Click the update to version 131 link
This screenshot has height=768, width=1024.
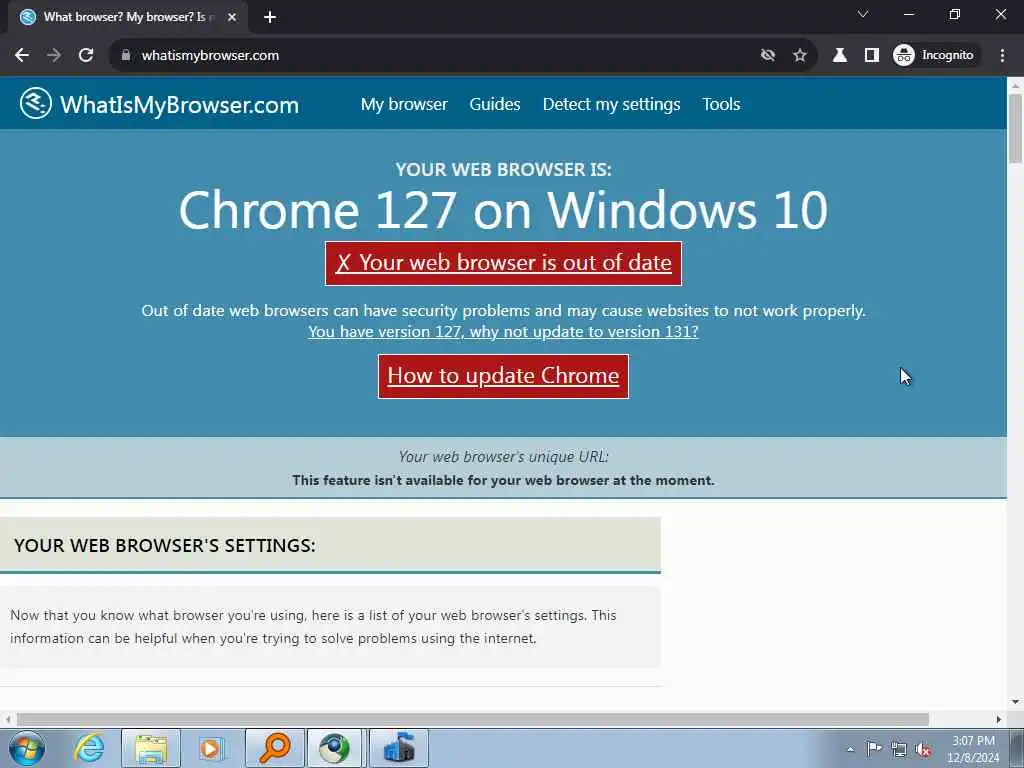(x=503, y=332)
